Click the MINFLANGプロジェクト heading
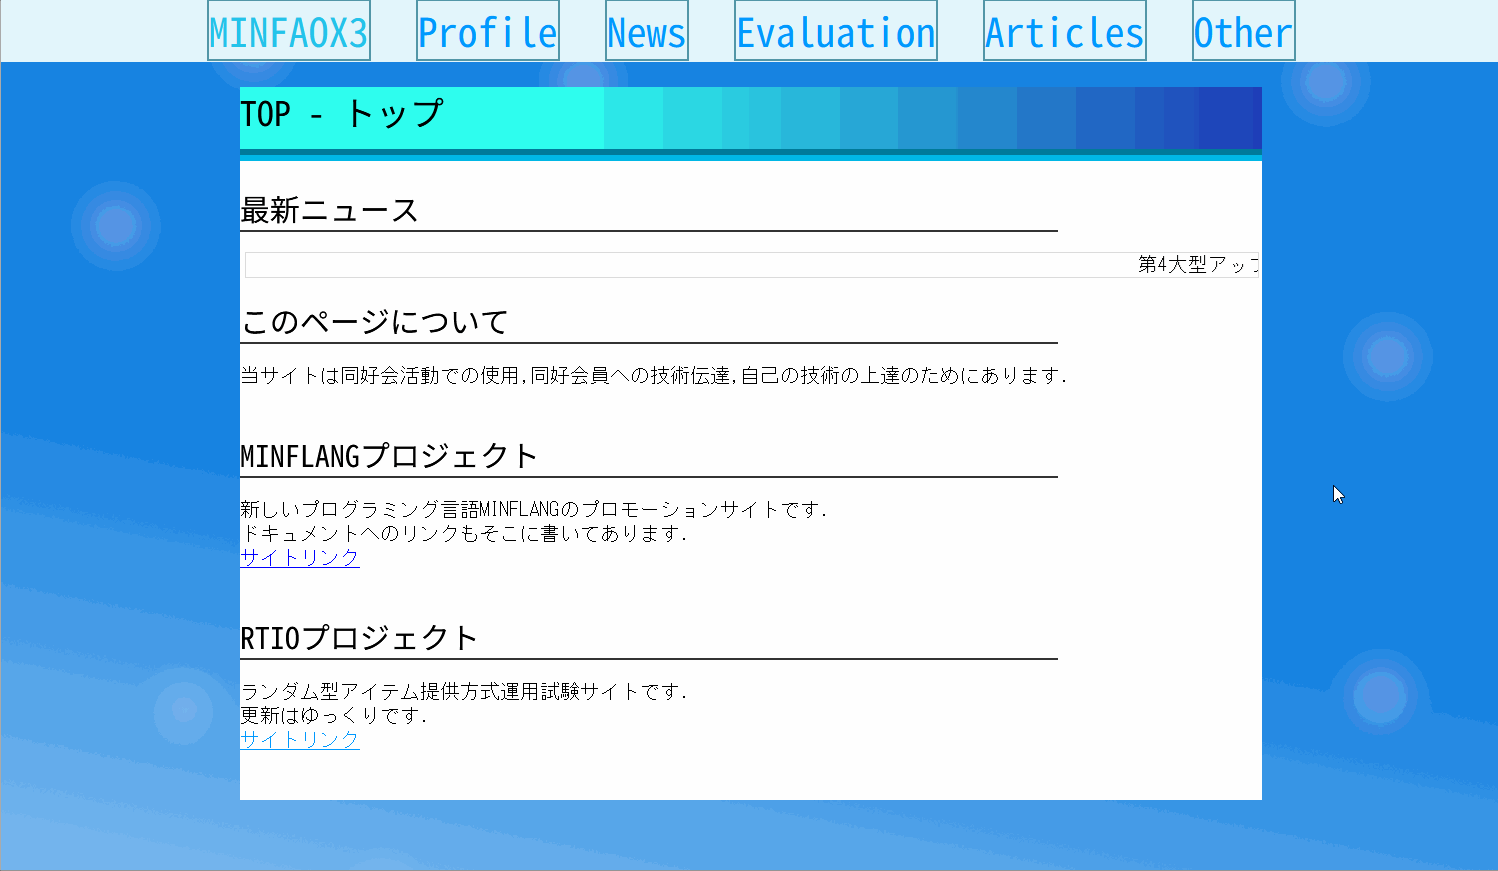The height and width of the screenshot is (871, 1498). (389, 457)
